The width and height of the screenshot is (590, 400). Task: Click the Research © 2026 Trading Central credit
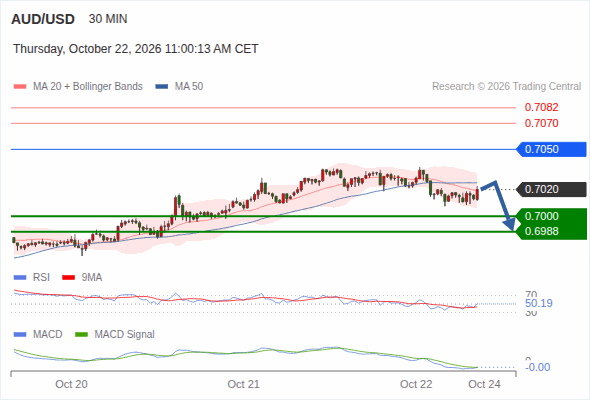tap(506, 87)
